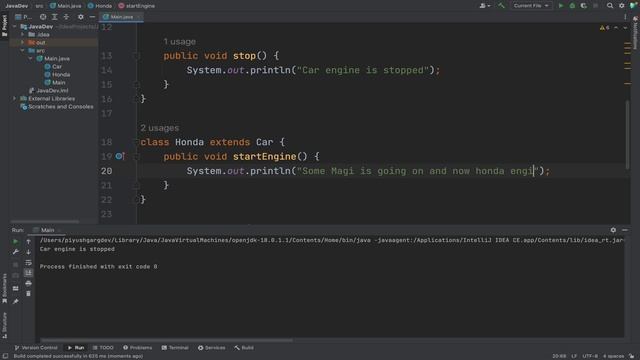Click Collapse All in Project panel toolbar

(x=66, y=17)
